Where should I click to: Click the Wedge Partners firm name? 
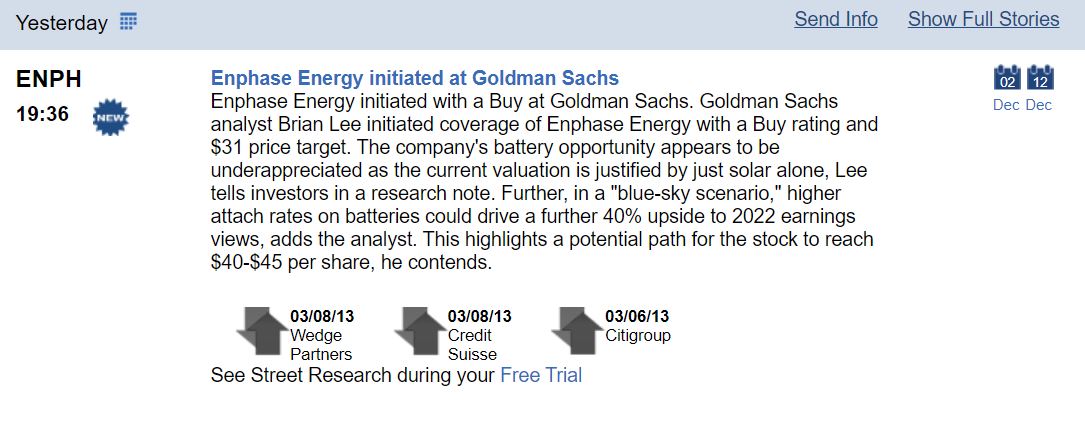pos(321,345)
